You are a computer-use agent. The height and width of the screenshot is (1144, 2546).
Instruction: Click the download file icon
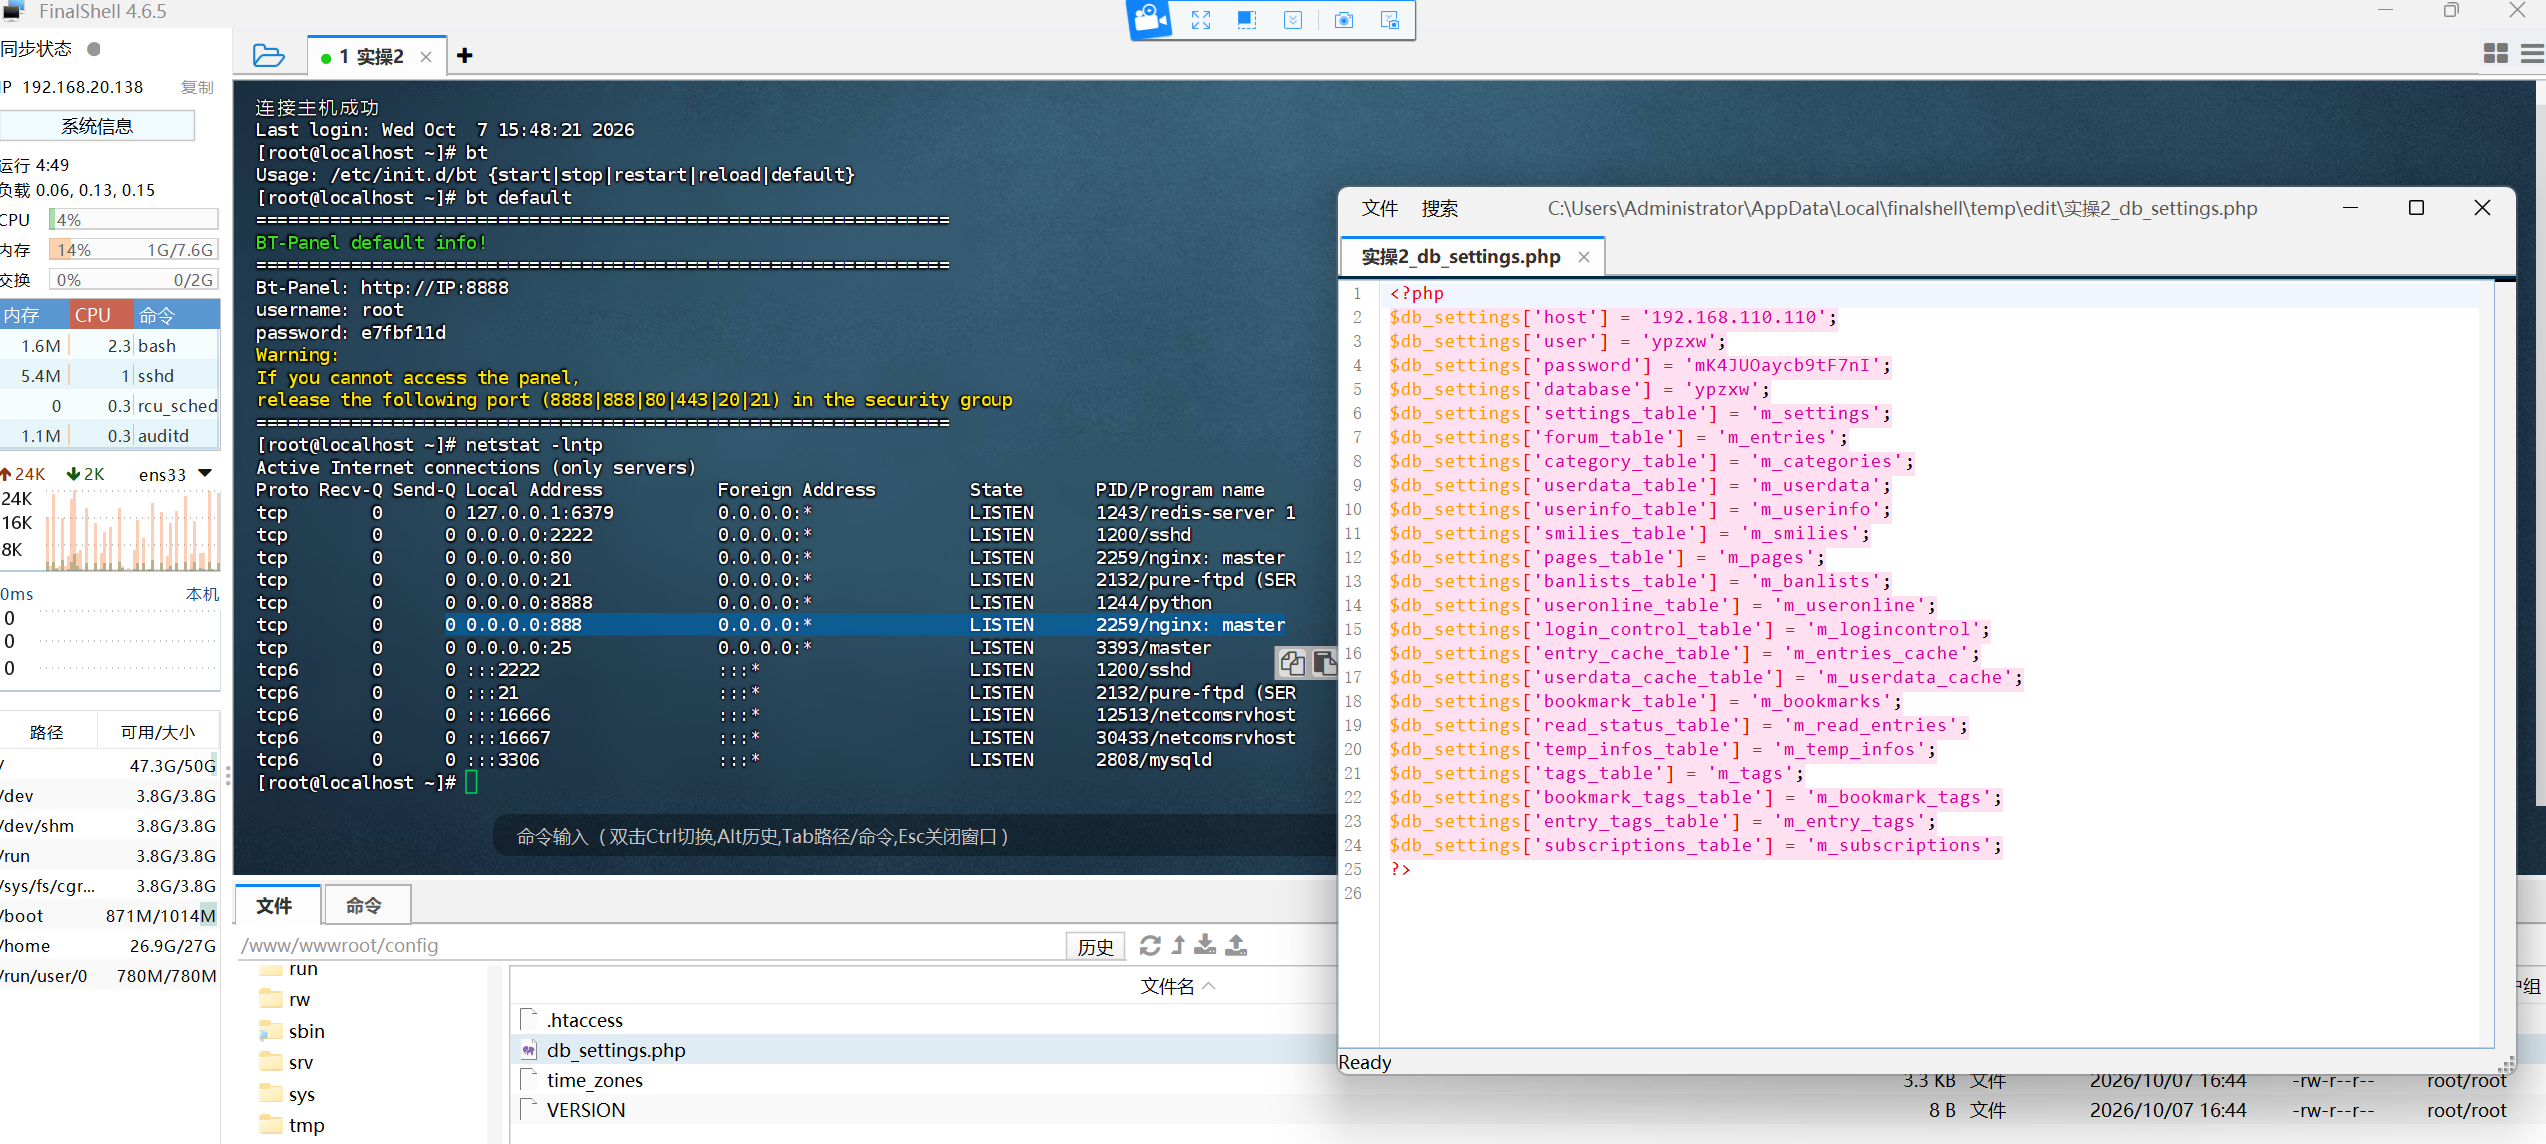pos(1206,945)
